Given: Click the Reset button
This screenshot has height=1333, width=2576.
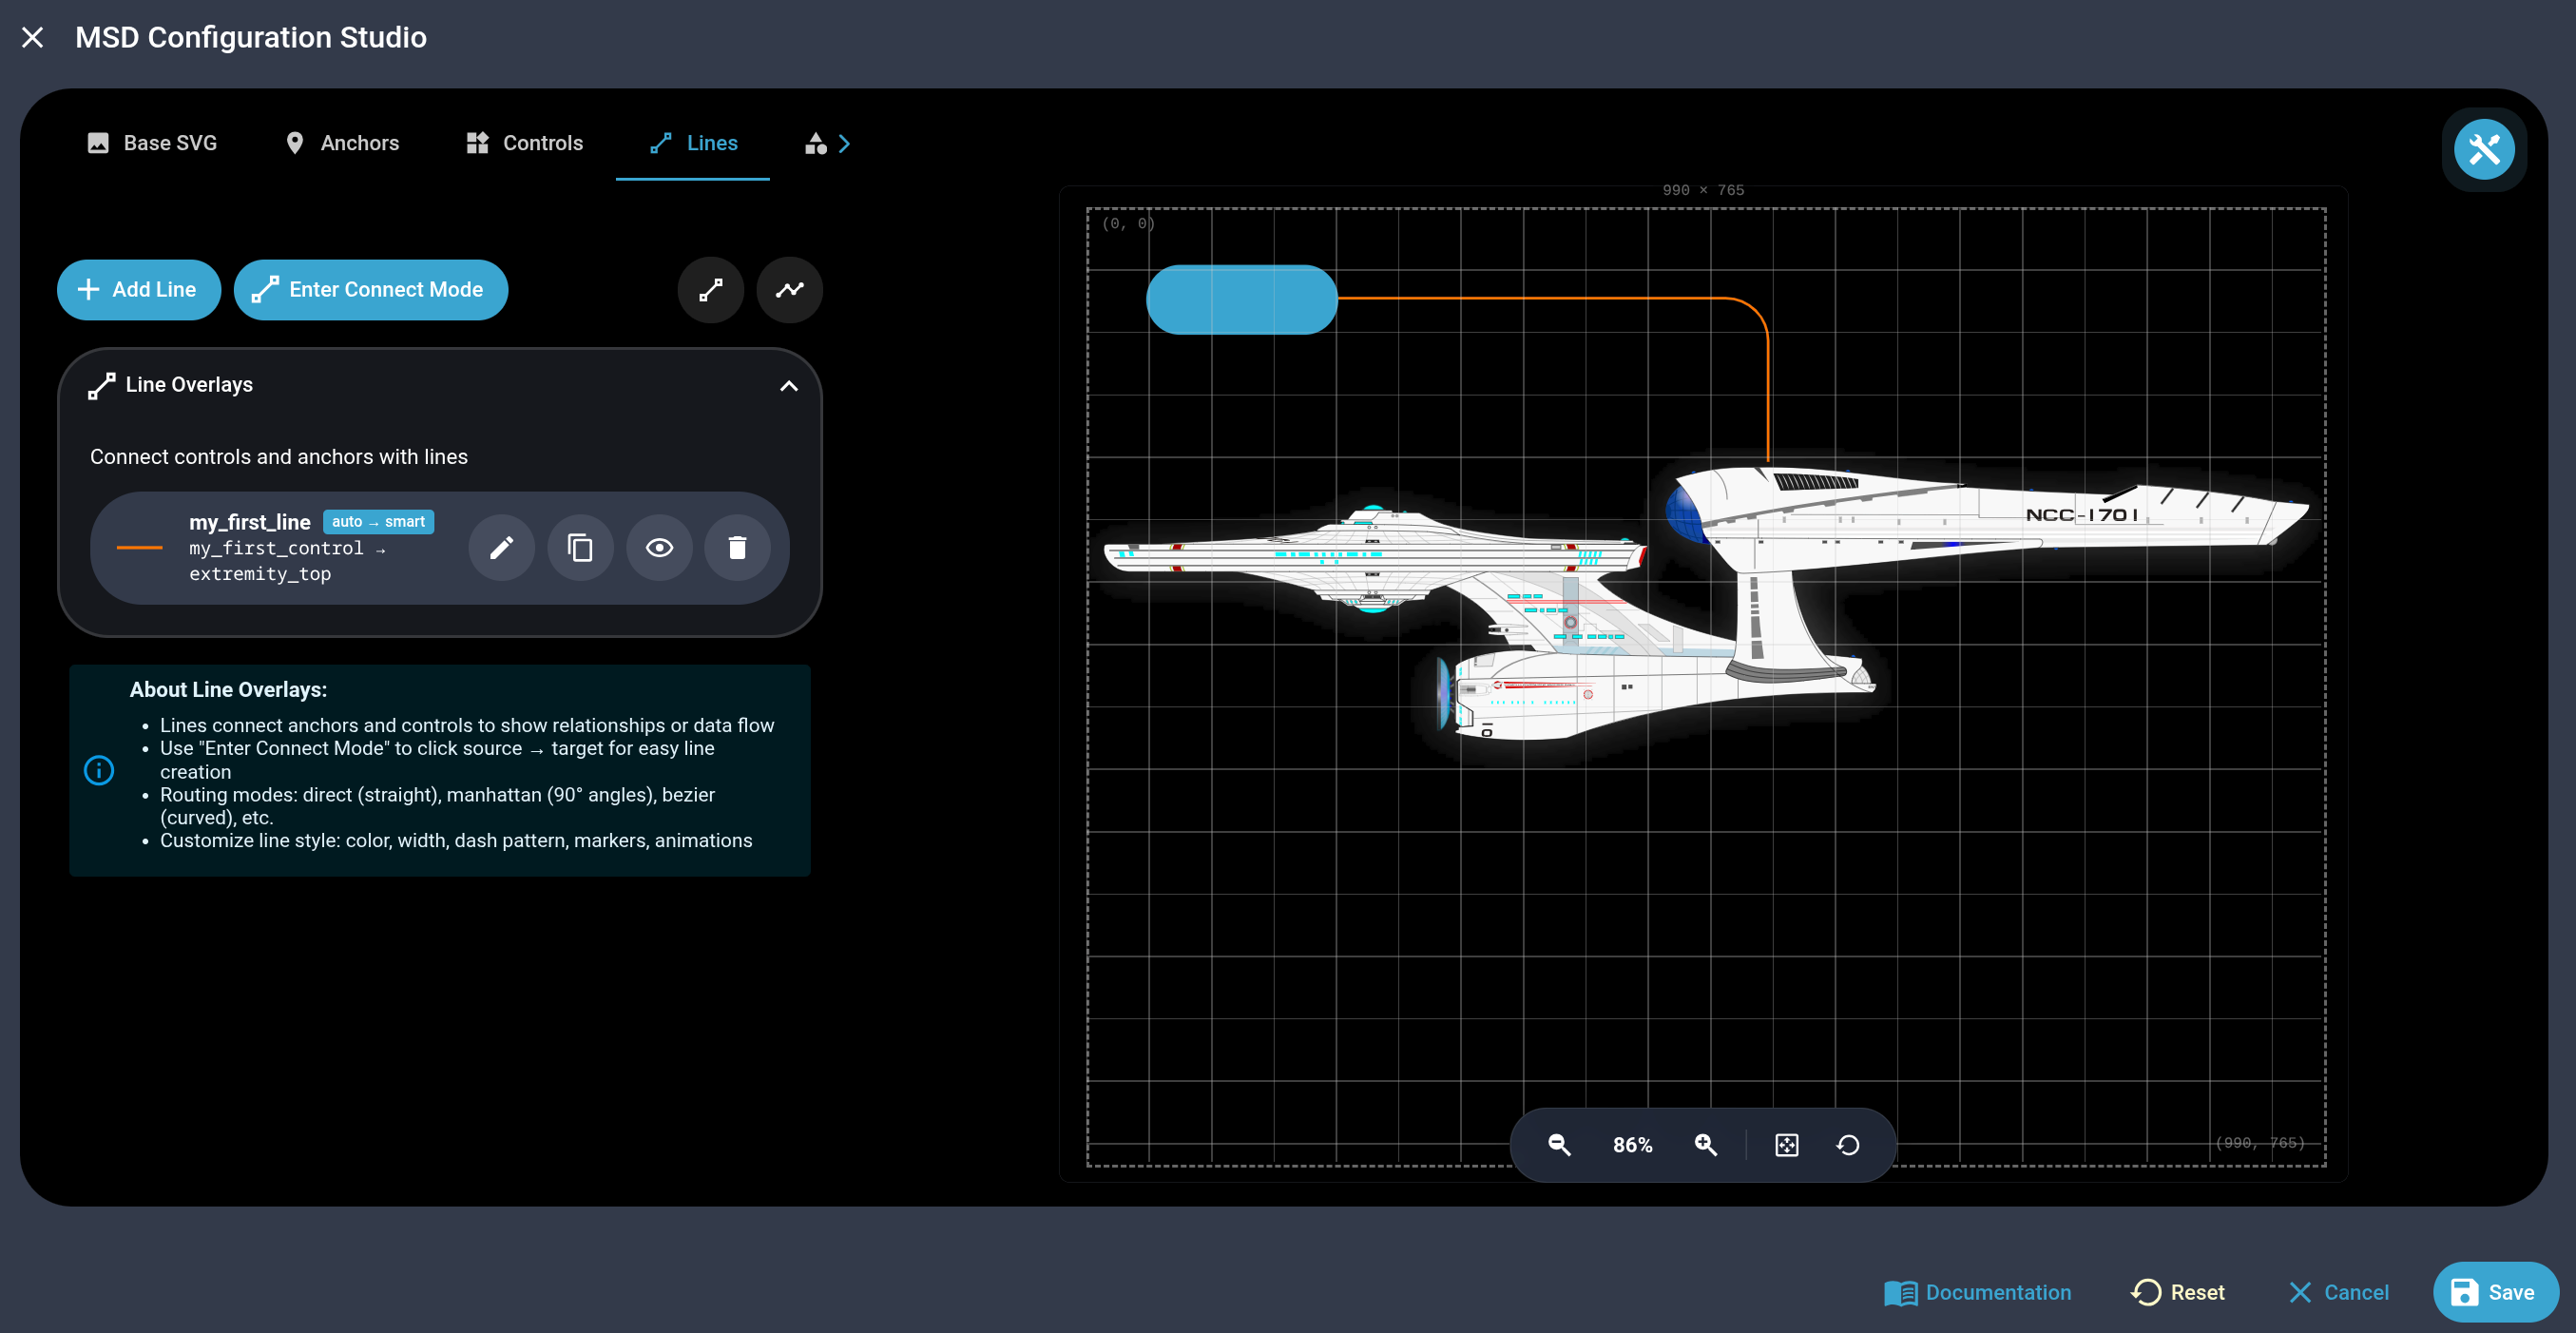Looking at the screenshot, I should [x=2178, y=1293].
